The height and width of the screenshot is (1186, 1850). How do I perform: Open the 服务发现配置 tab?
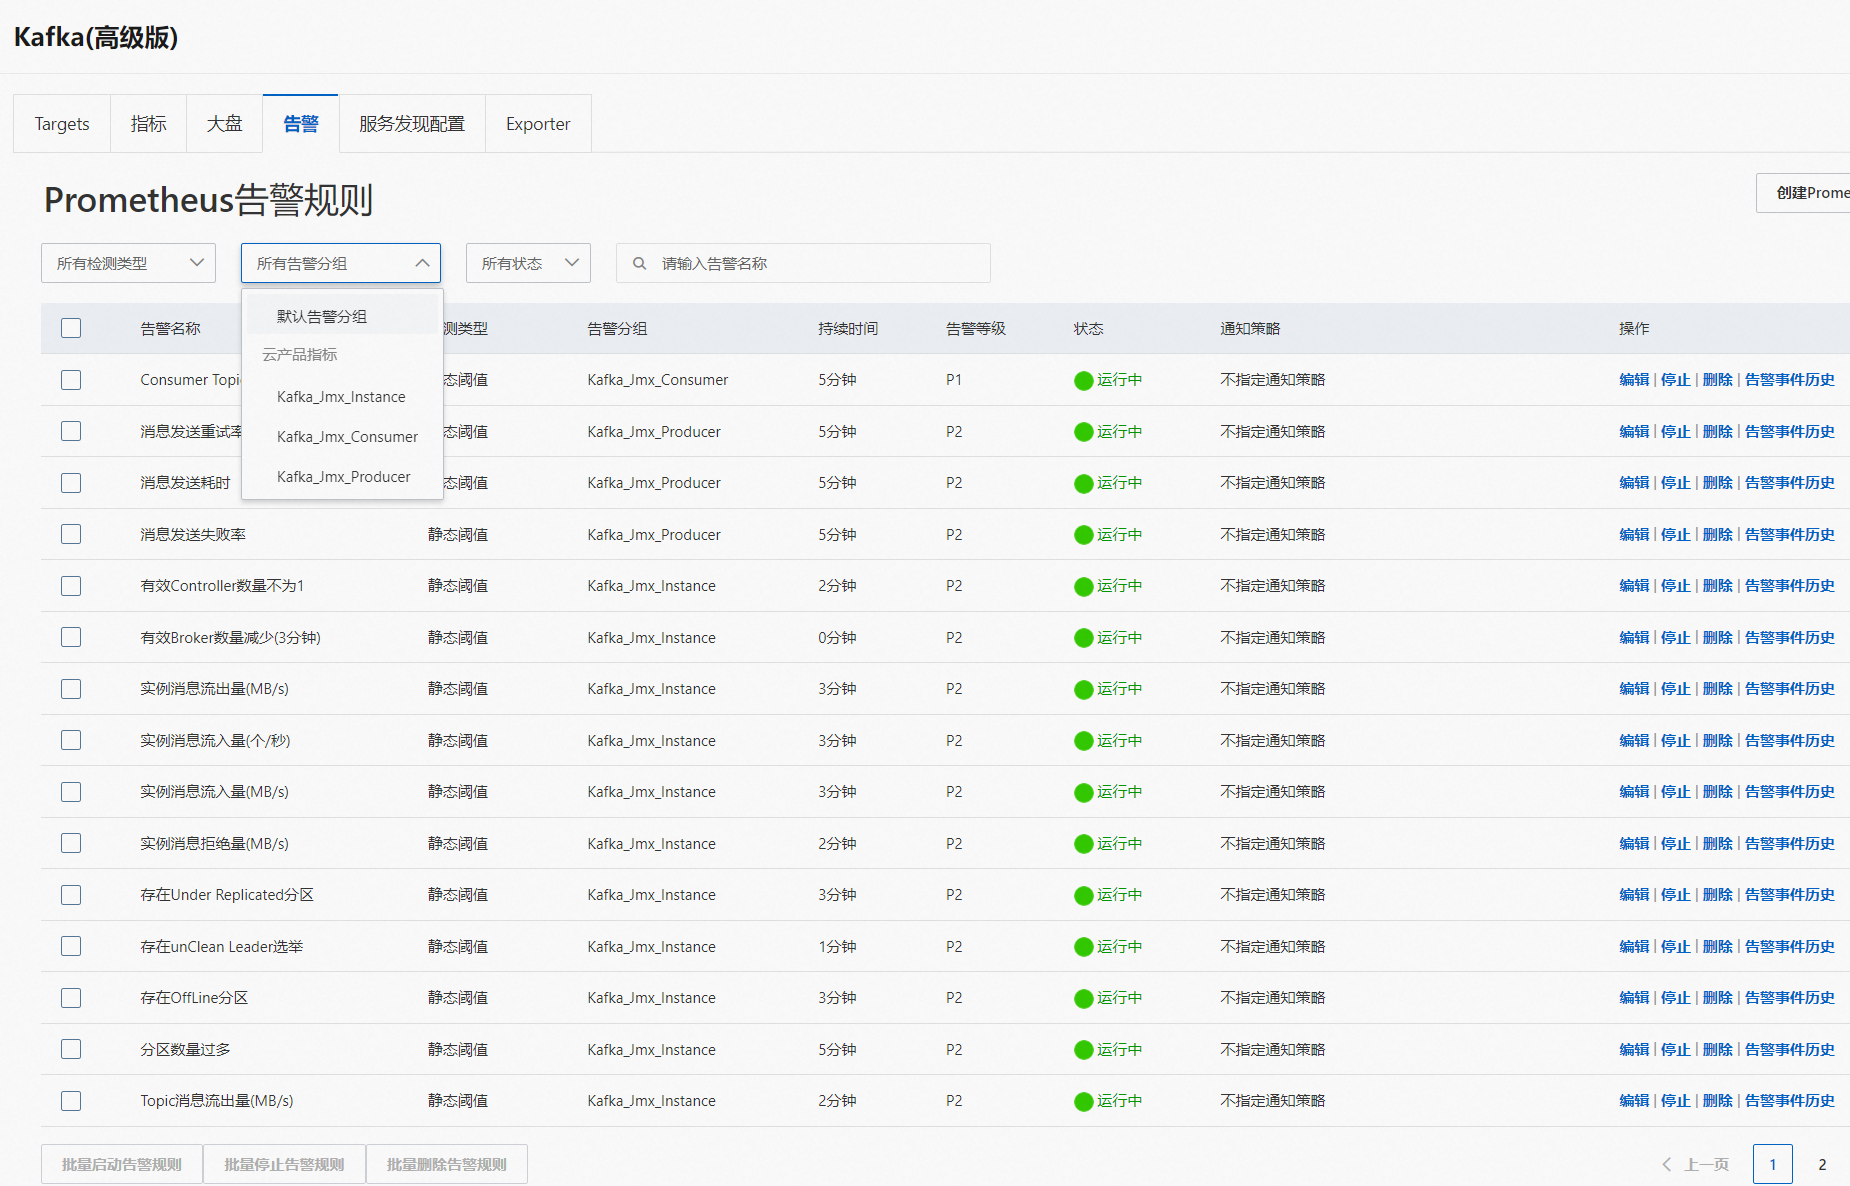(x=412, y=124)
